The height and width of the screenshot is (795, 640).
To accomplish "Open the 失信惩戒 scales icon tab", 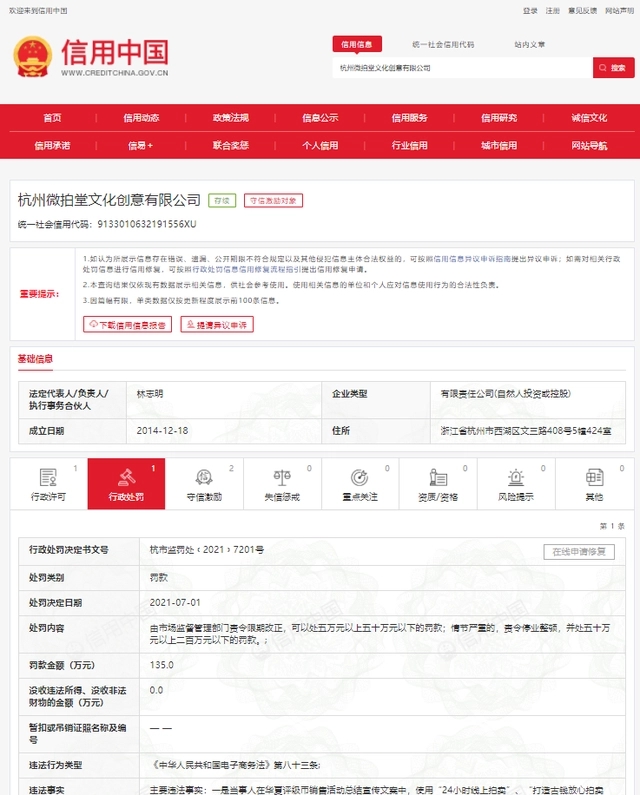I will coord(282,484).
